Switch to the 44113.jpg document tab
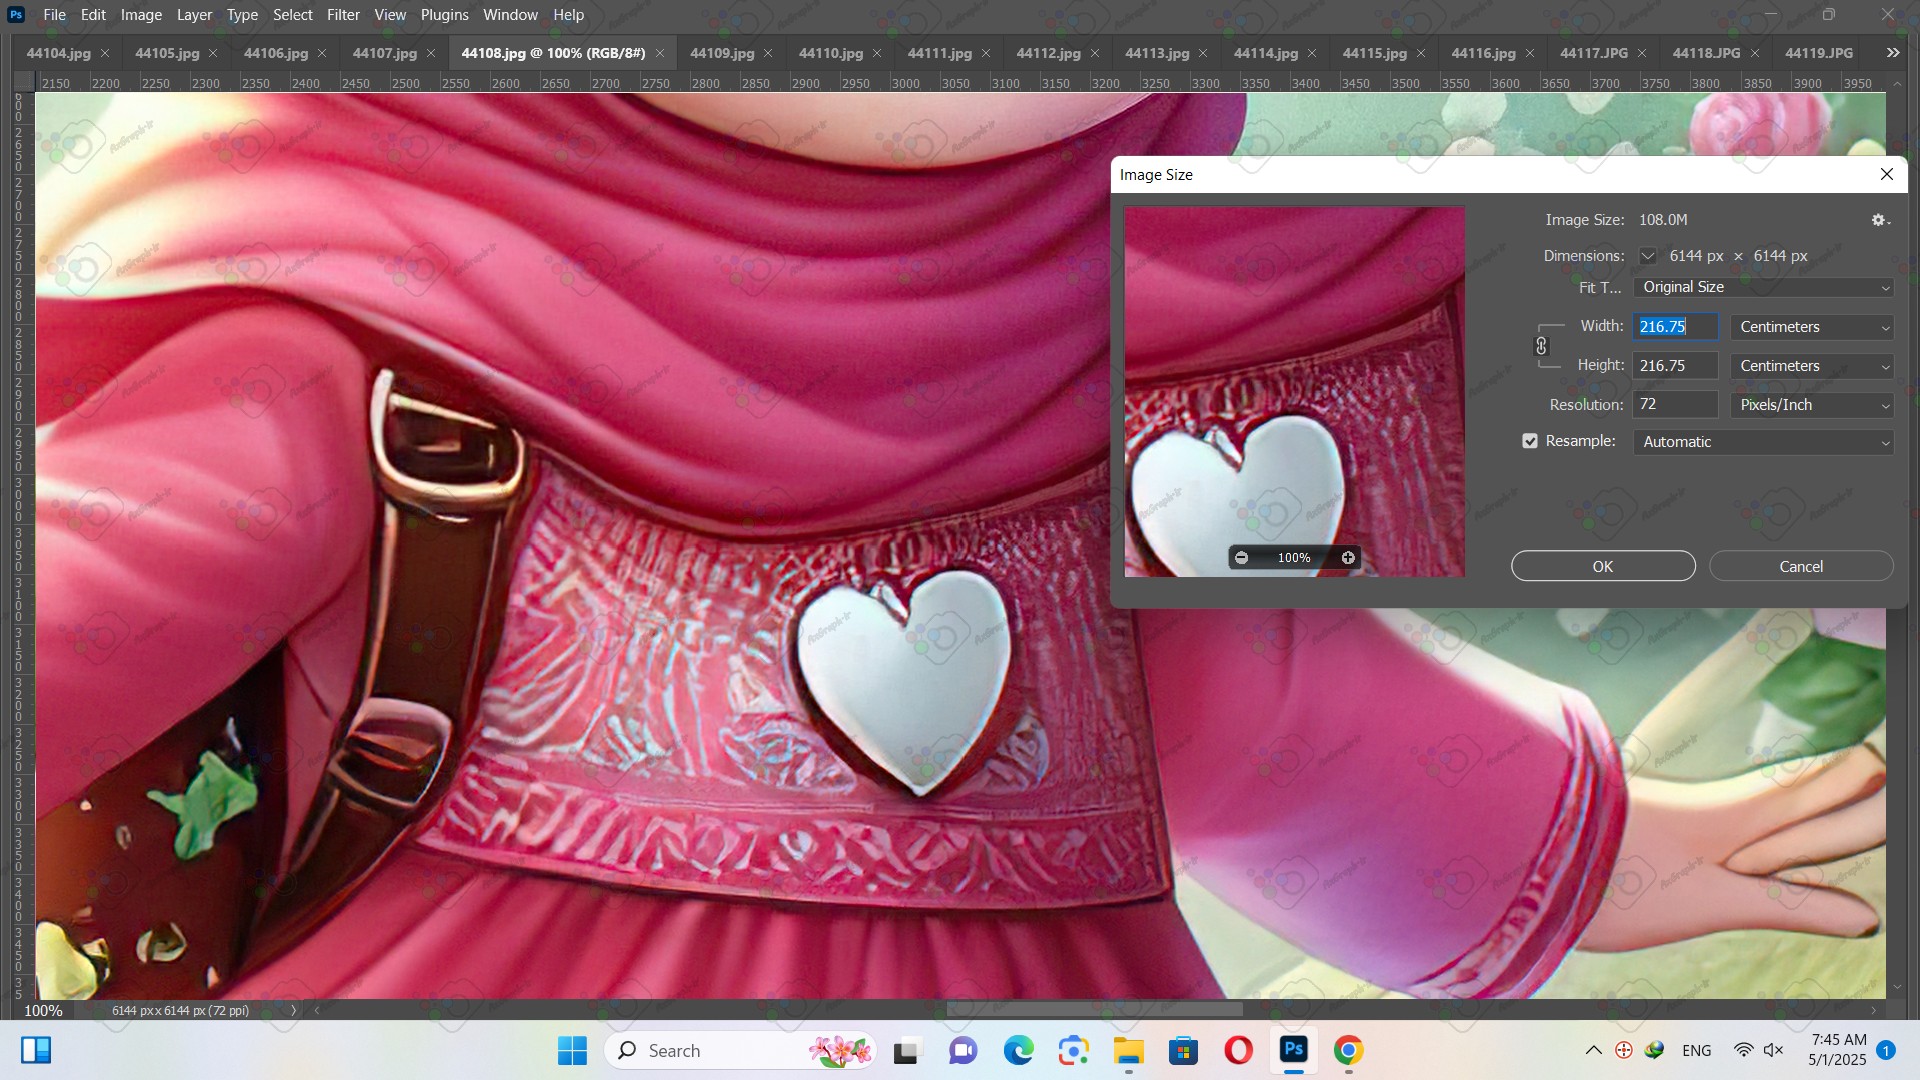The width and height of the screenshot is (1920, 1080). coord(1157,53)
